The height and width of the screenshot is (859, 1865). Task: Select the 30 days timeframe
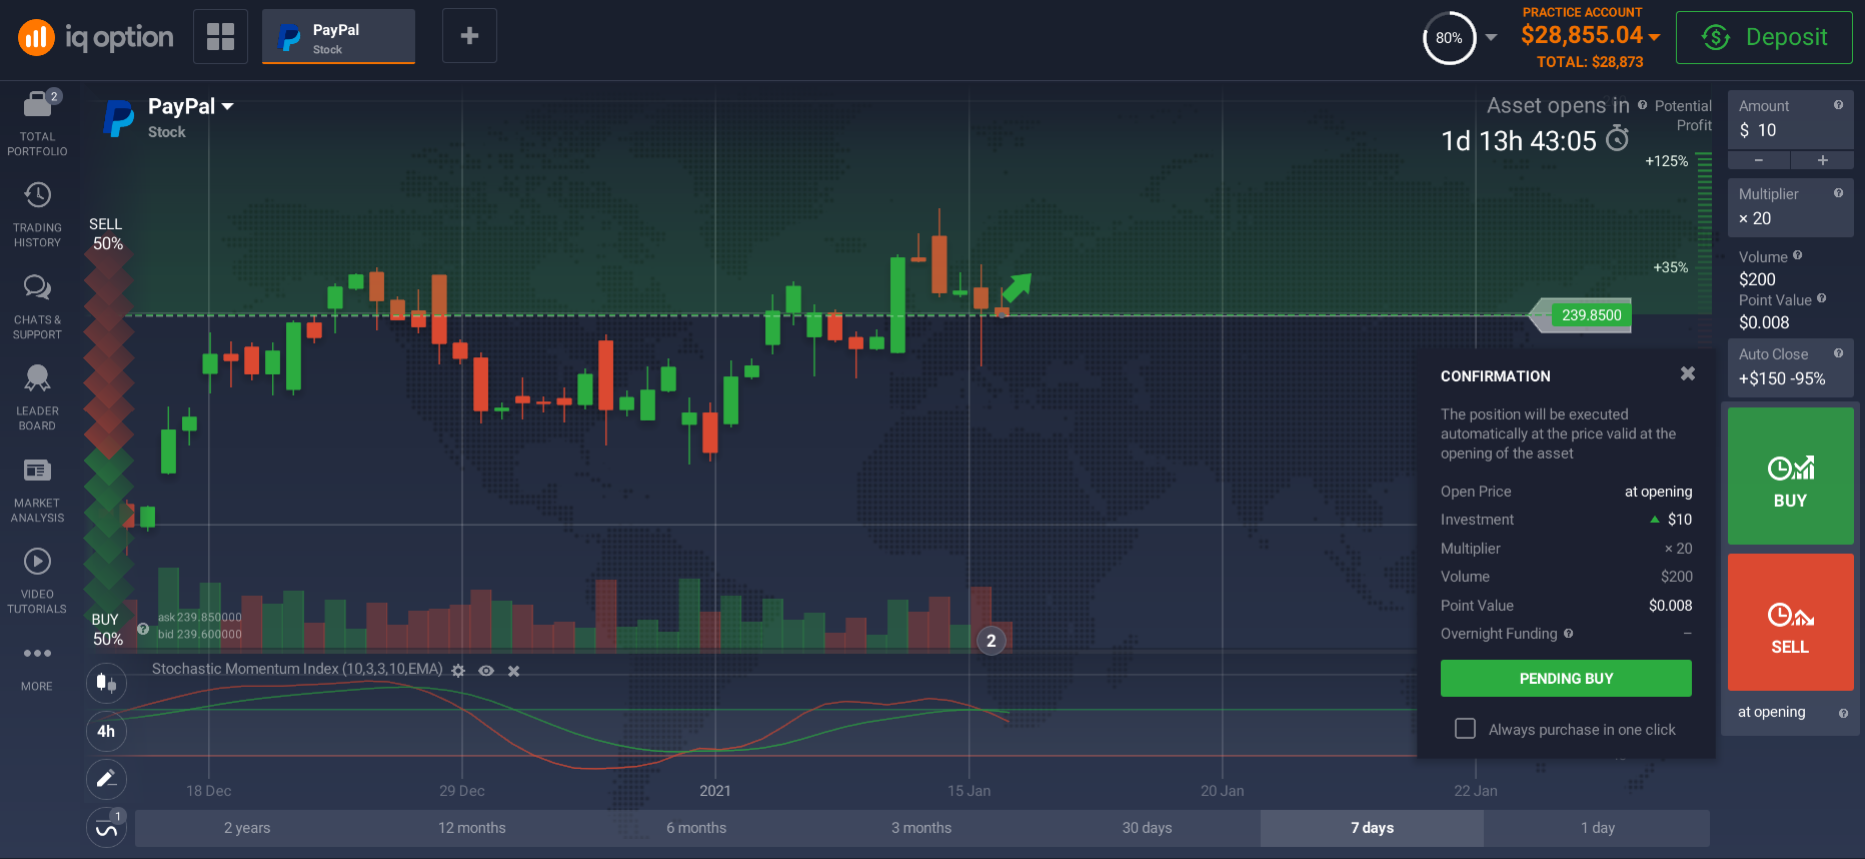(x=1147, y=828)
